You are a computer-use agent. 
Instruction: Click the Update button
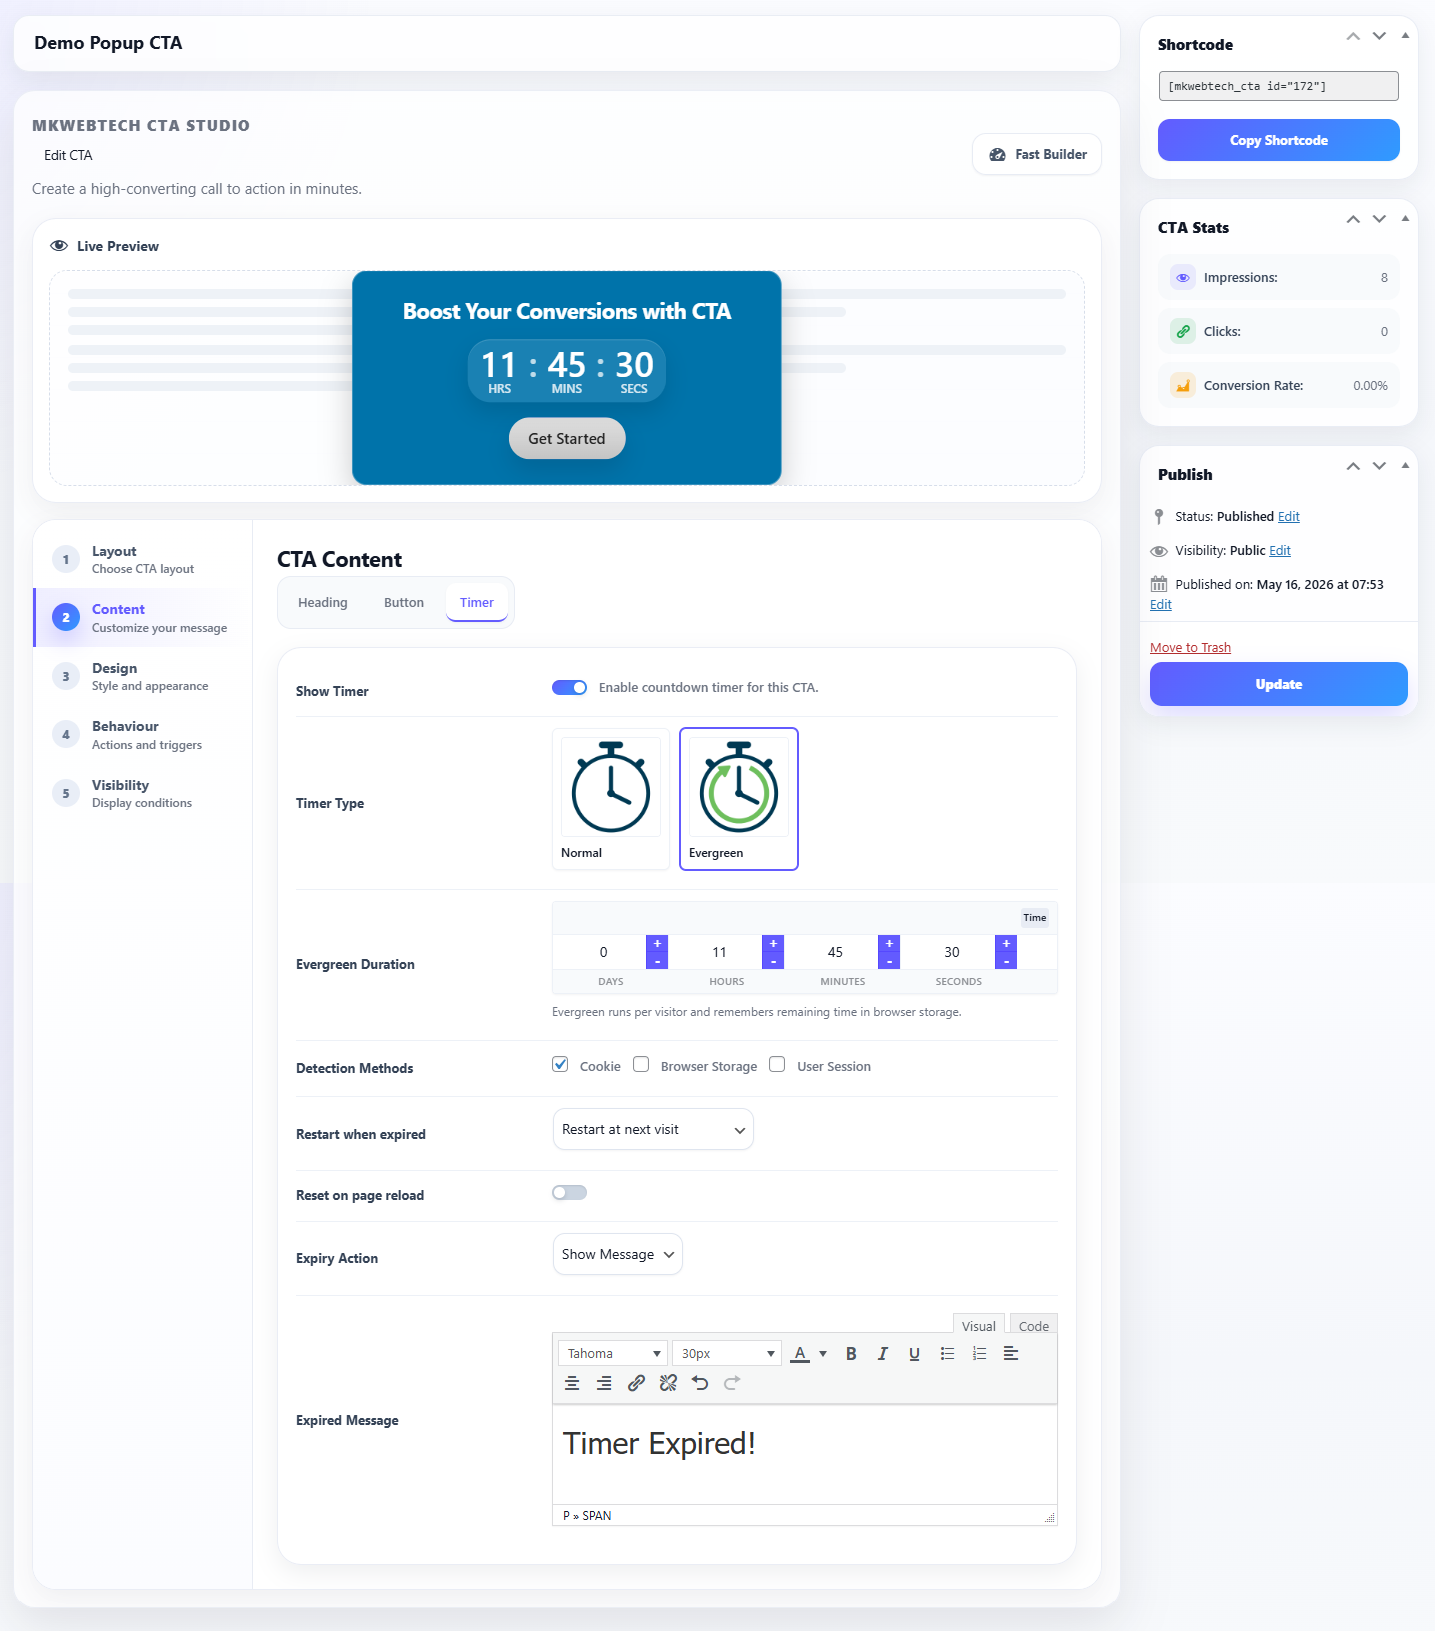[x=1279, y=684]
